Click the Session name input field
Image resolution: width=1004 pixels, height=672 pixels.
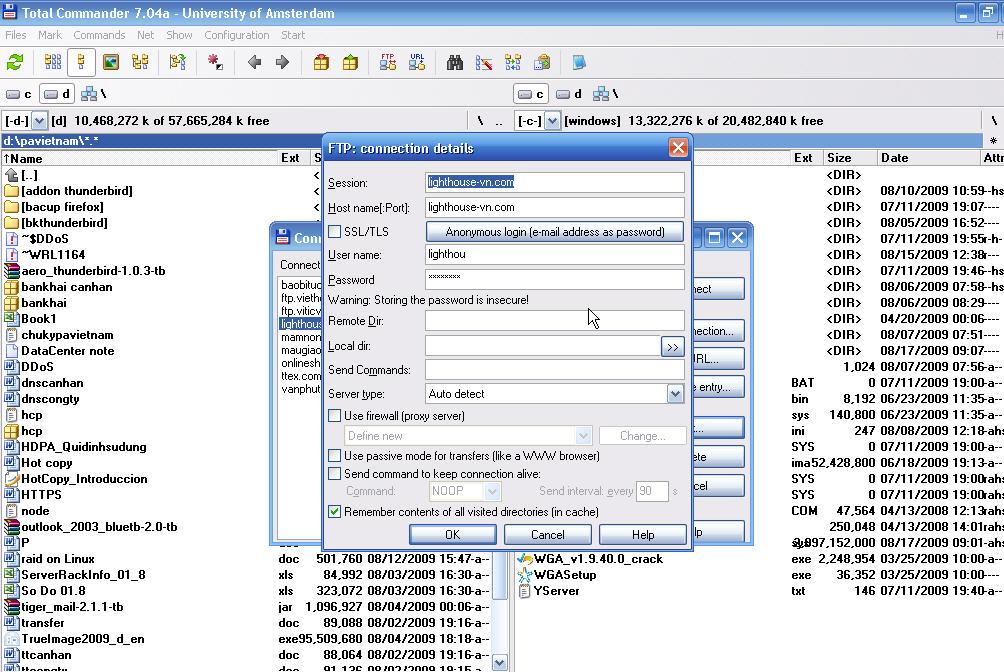click(x=555, y=182)
